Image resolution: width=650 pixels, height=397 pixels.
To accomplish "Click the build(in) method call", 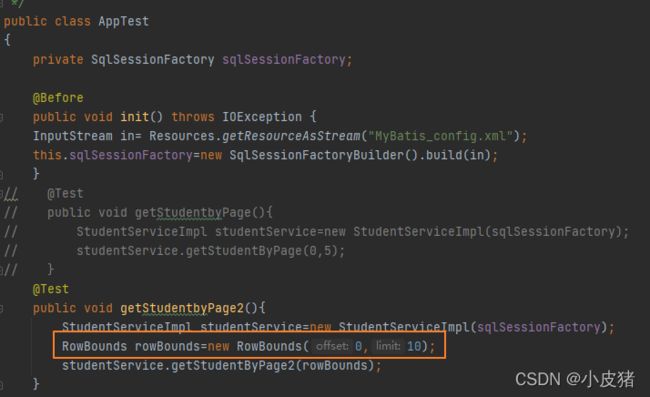I will tap(458, 155).
